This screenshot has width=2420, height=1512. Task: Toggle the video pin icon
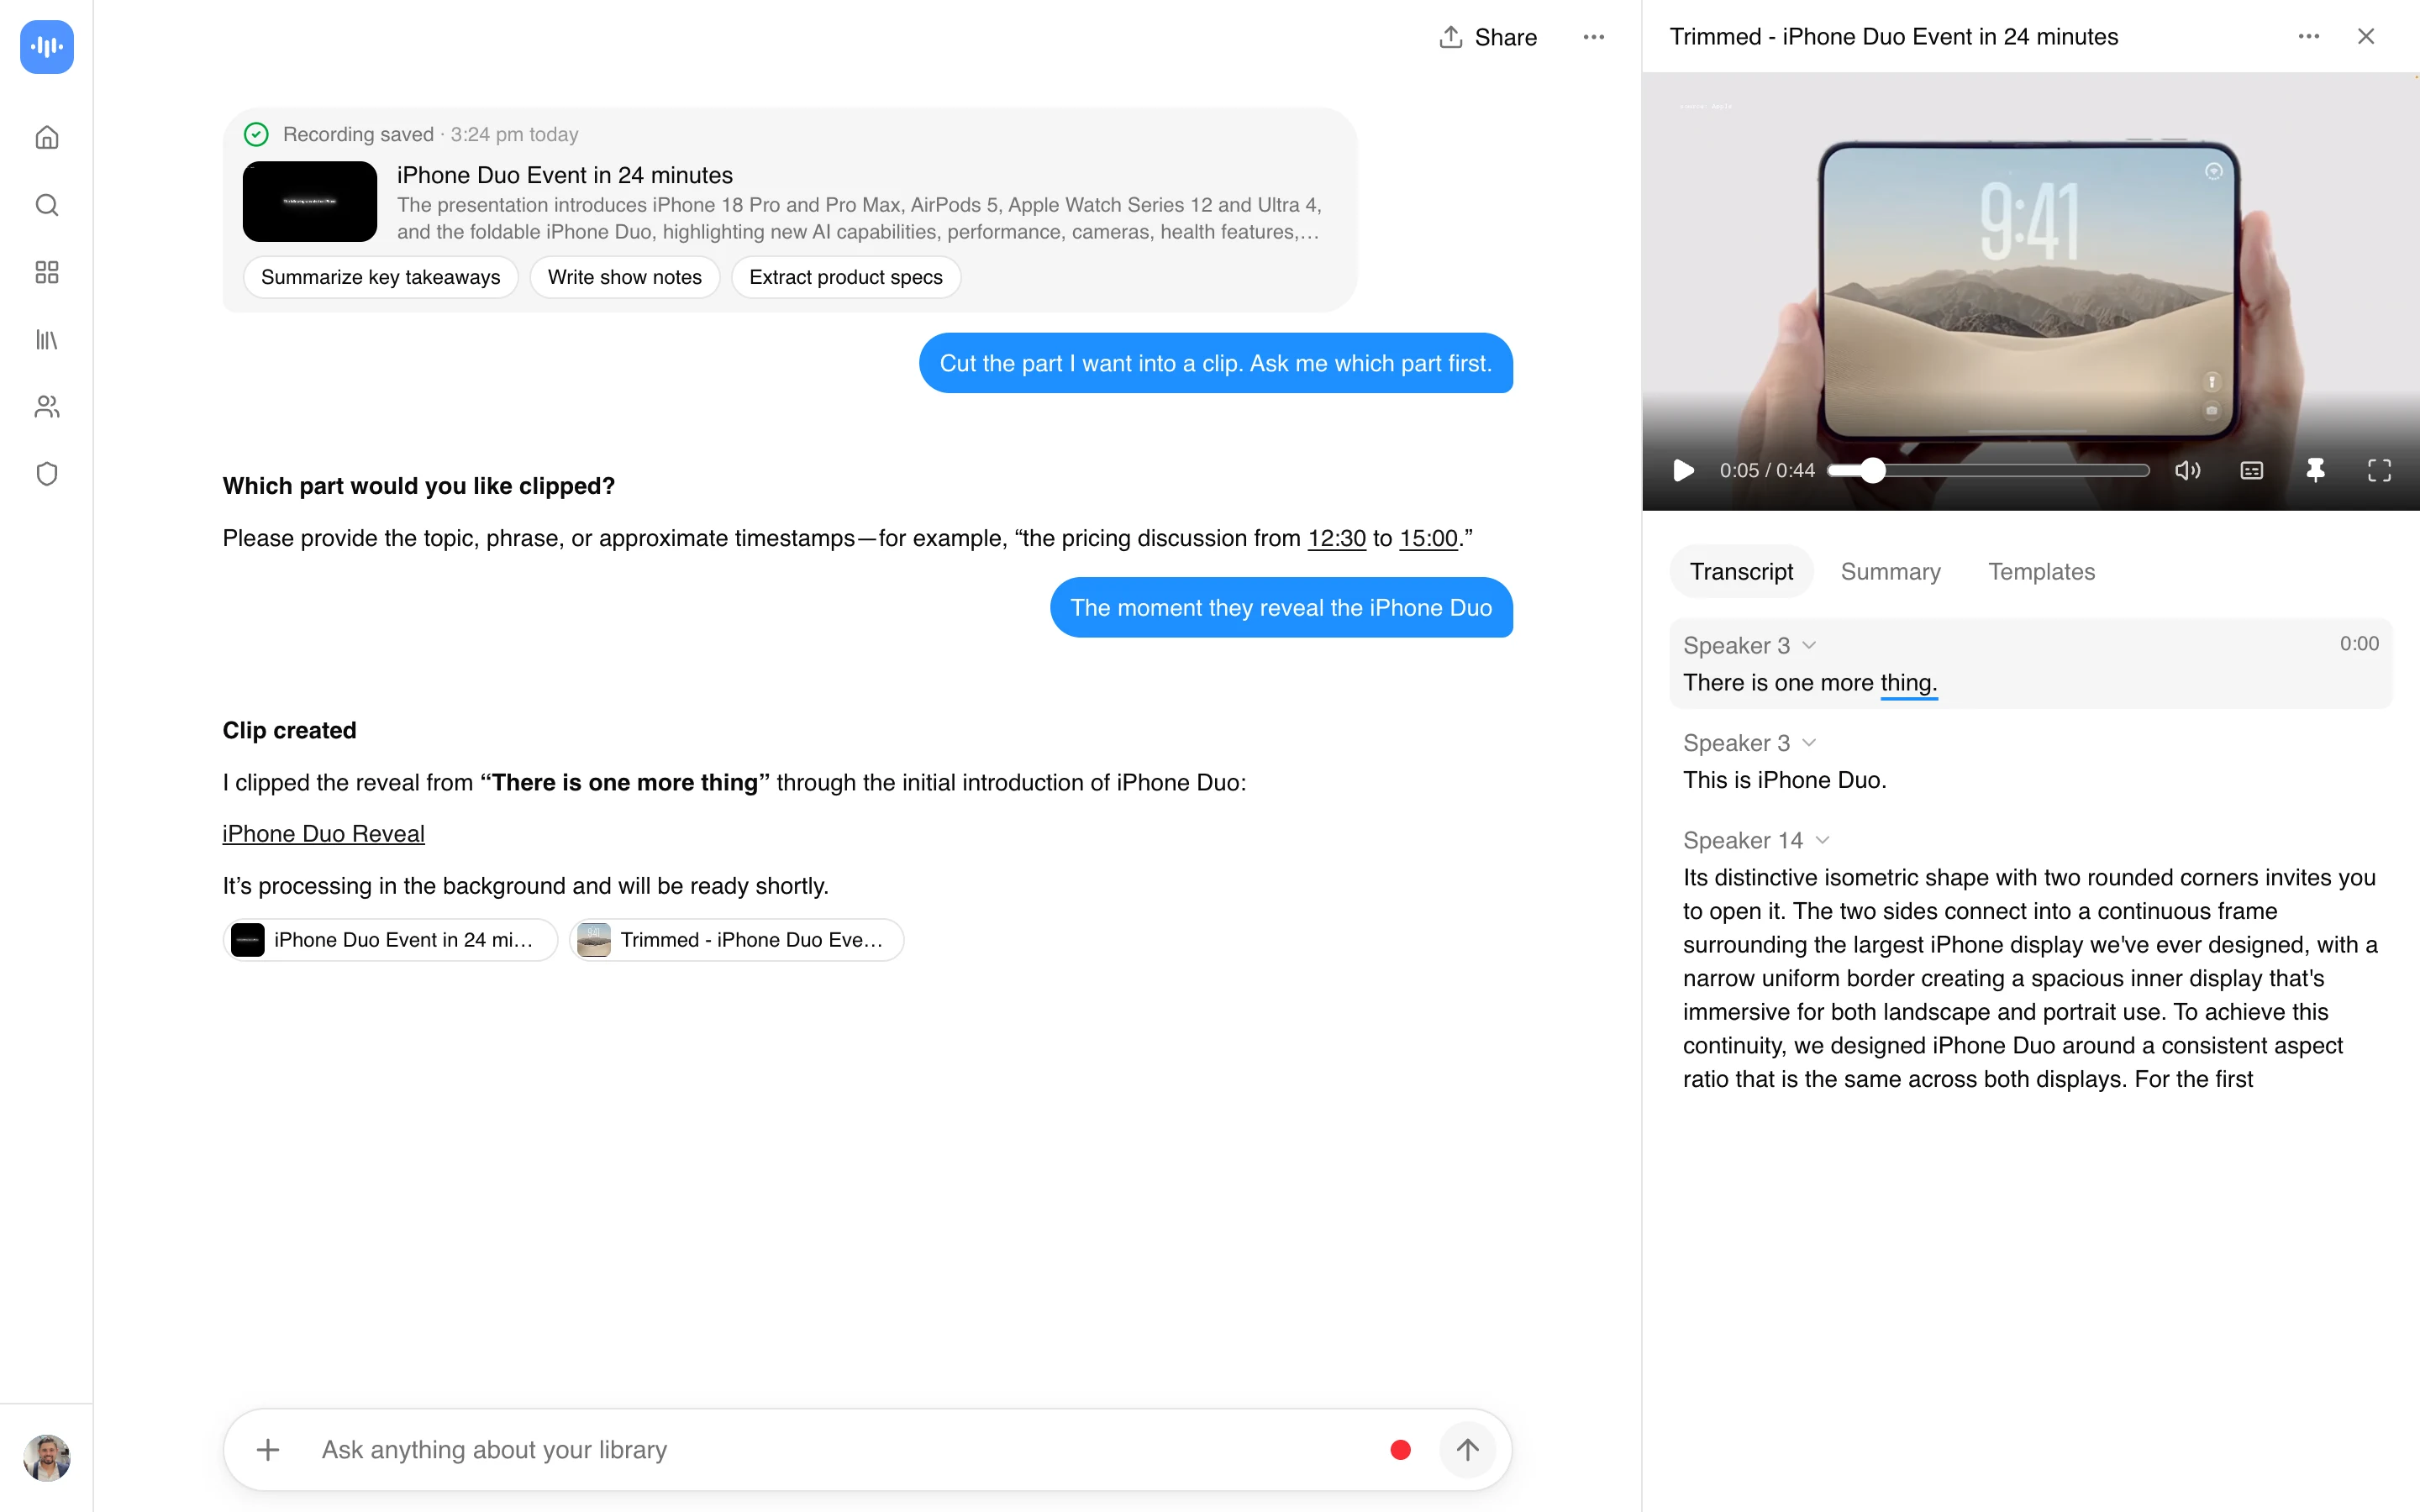point(2315,470)
